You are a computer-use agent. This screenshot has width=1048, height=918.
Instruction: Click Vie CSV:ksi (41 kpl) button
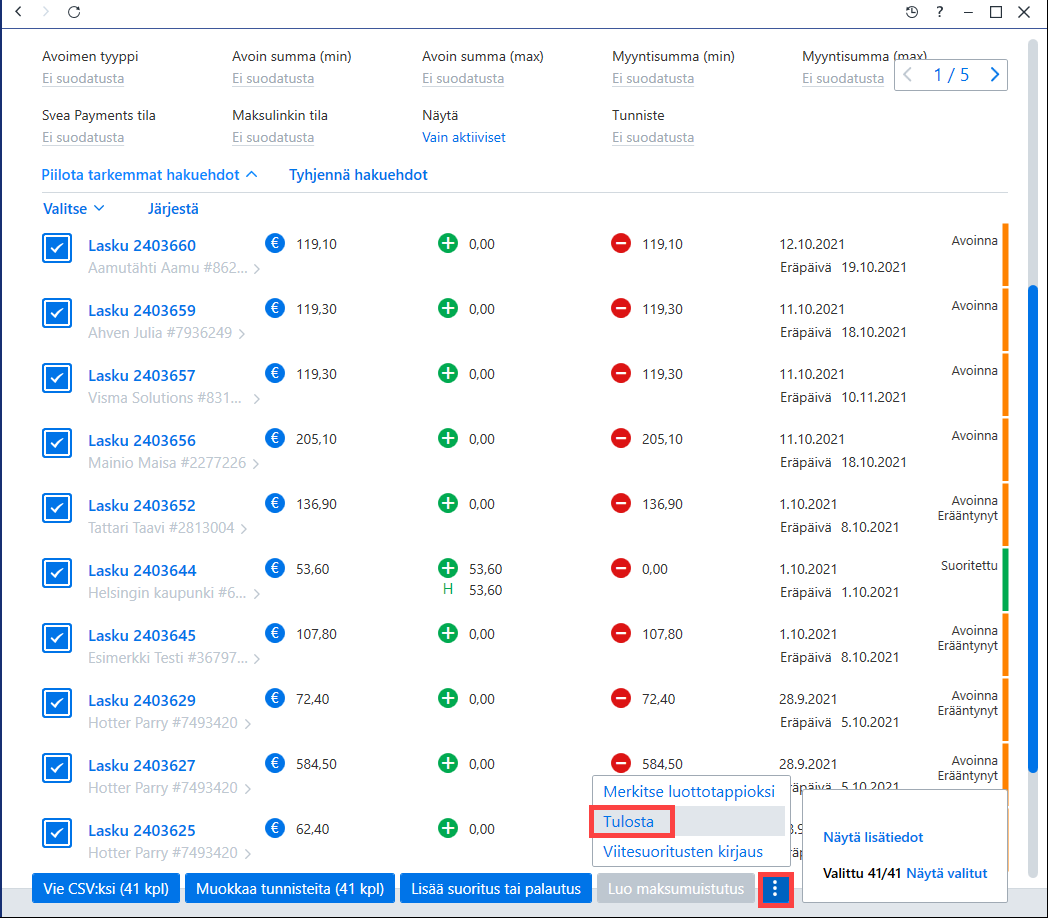[x=106, y=889]
